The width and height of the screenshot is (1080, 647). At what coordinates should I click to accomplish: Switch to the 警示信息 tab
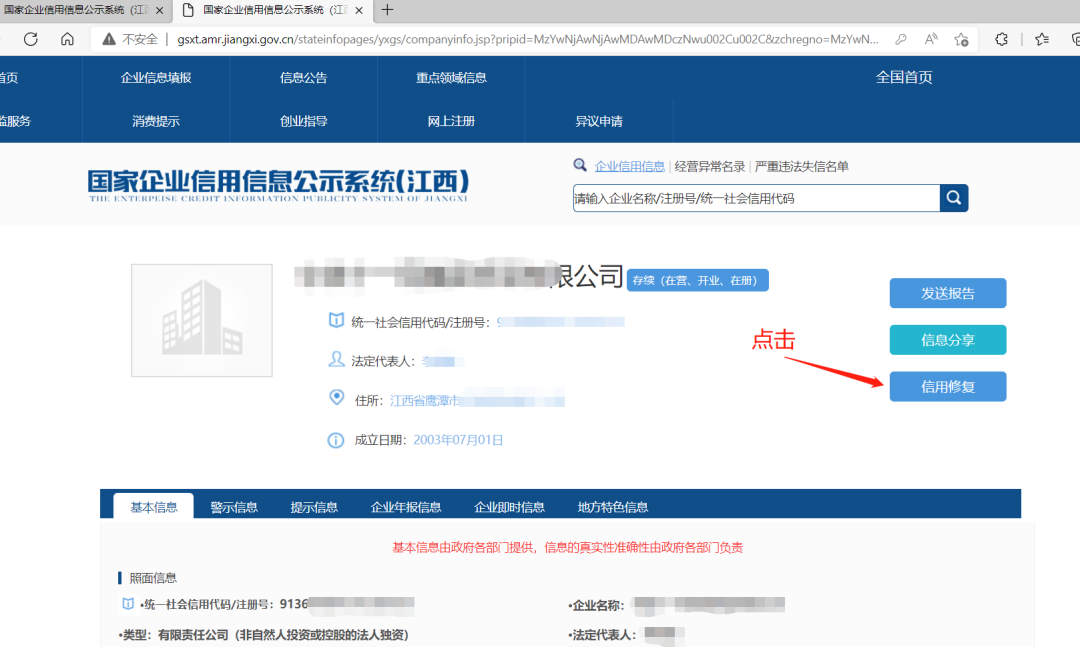pyautogui.click(x=234, y=506)
